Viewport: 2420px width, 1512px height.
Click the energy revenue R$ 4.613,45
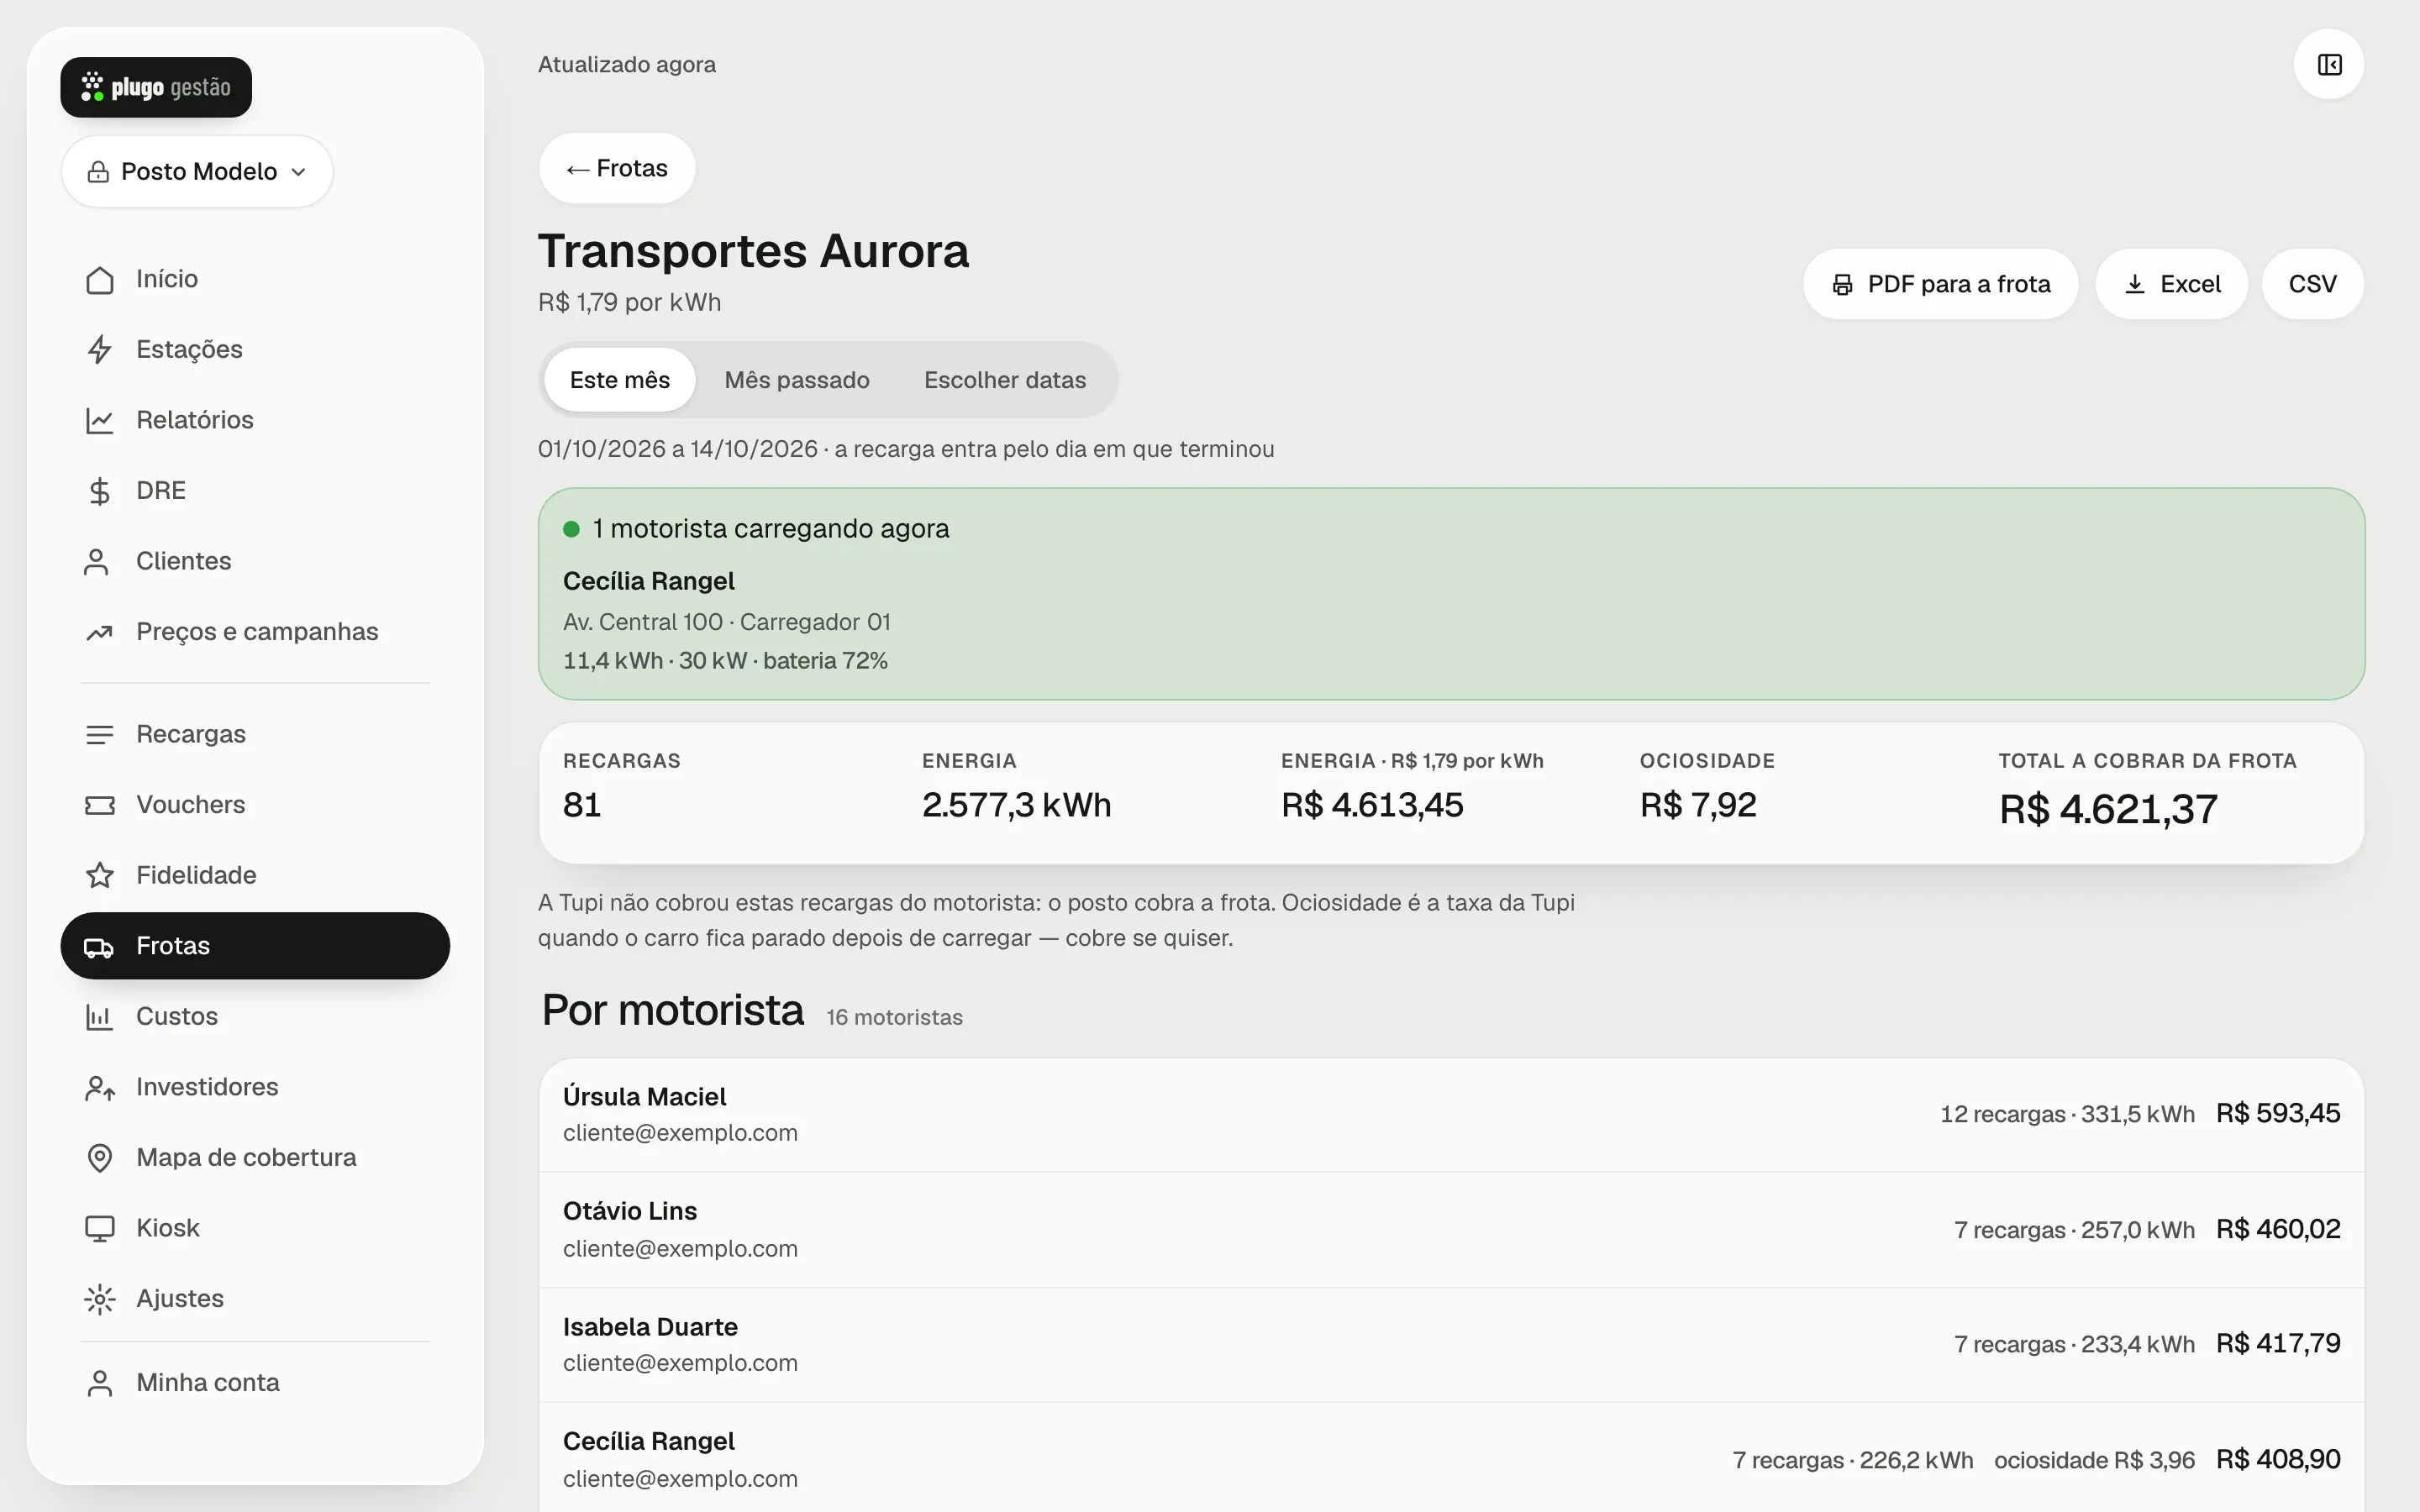(x=1372, y=805)
